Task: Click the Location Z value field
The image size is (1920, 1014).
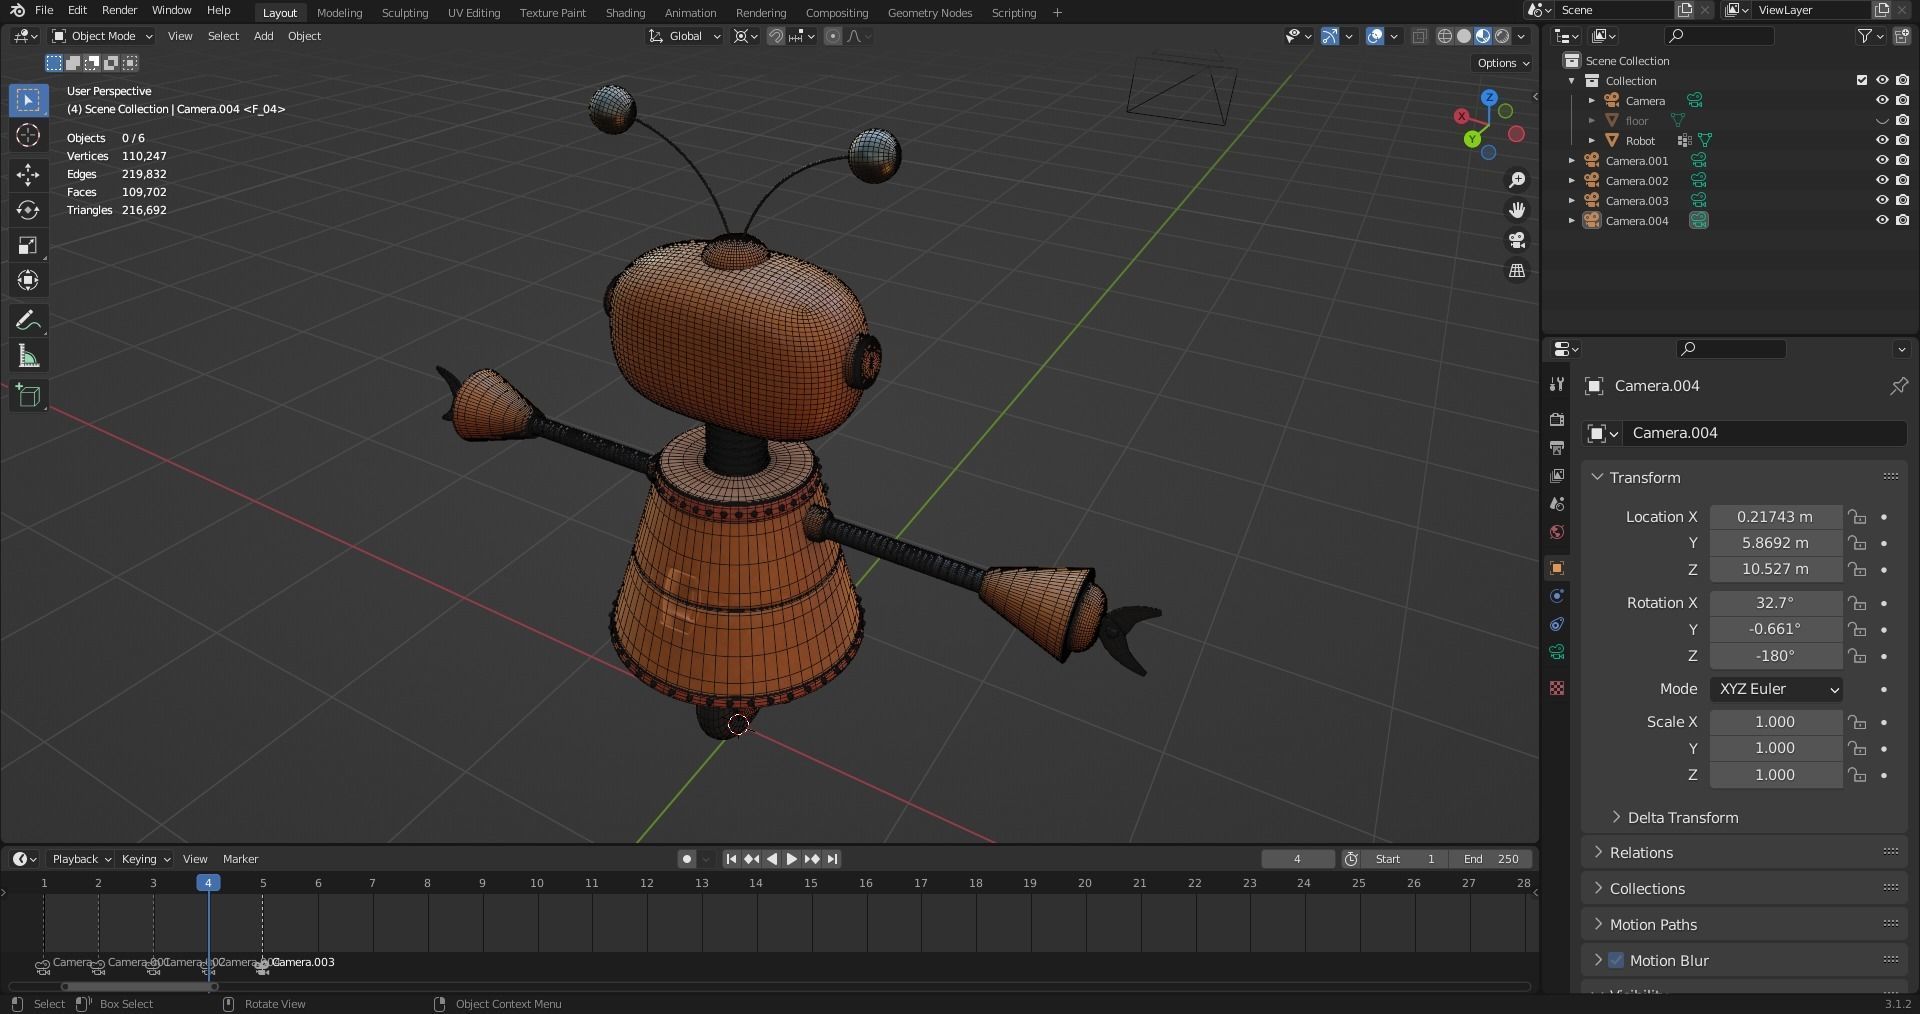Action: (x=1775, y=569)
